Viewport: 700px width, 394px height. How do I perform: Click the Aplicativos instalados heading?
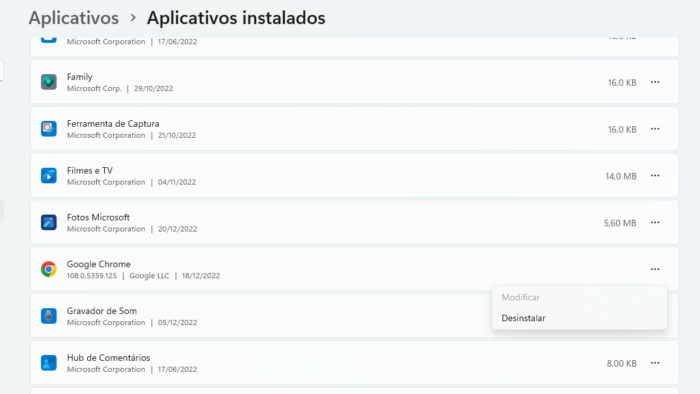(x=236, y=18)
